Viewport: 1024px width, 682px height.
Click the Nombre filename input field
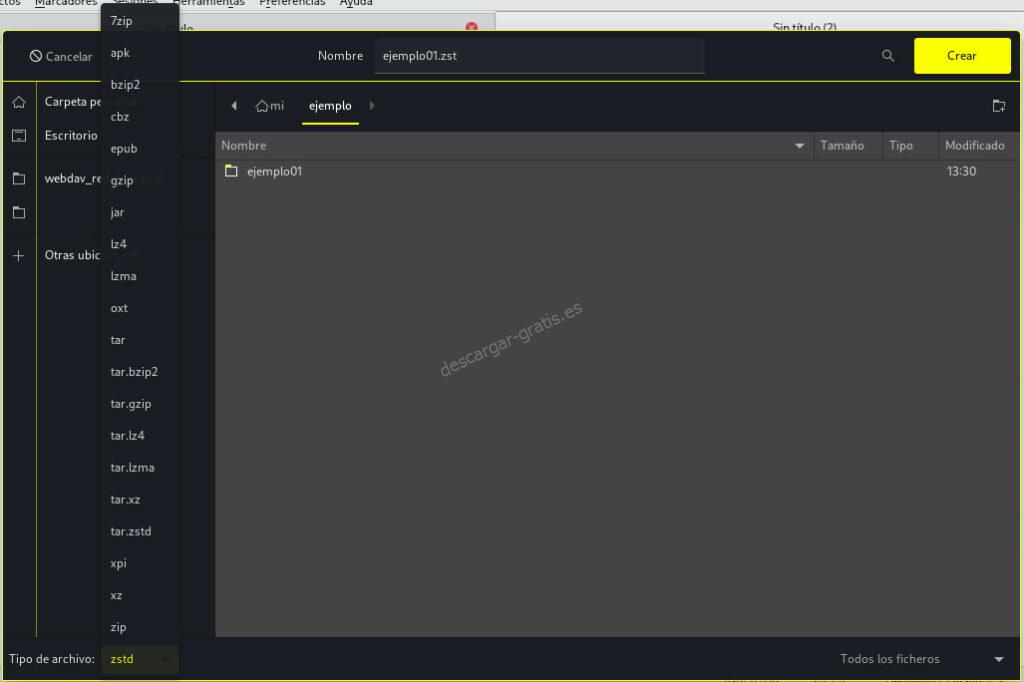point(538,56)
